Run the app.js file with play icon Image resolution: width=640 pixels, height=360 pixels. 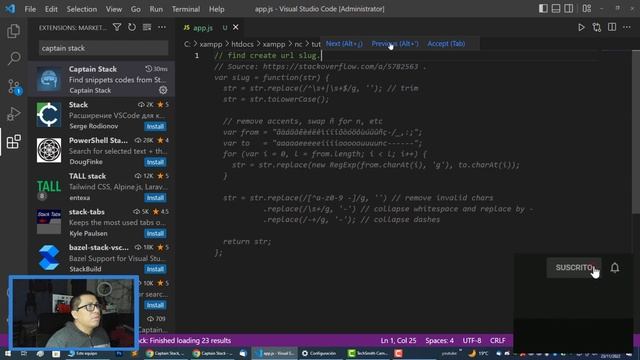tap(581, 27)
